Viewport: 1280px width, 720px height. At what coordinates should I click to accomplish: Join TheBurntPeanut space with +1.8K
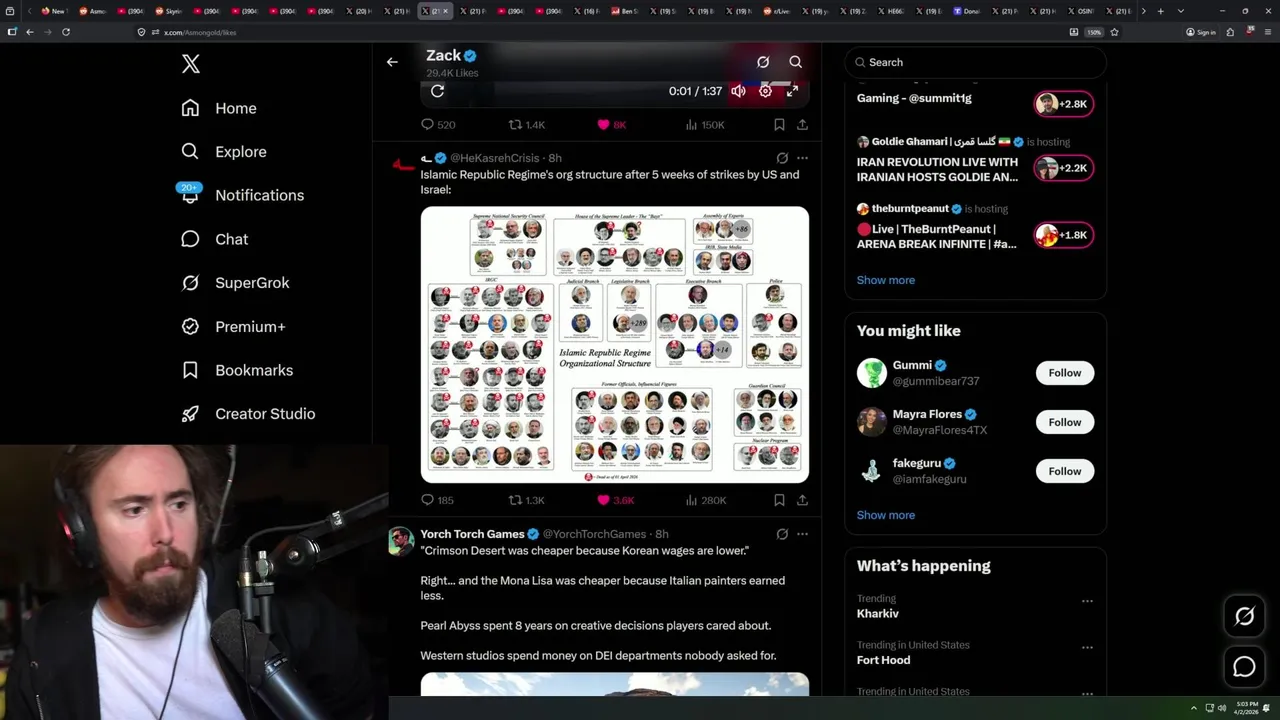1063,235
